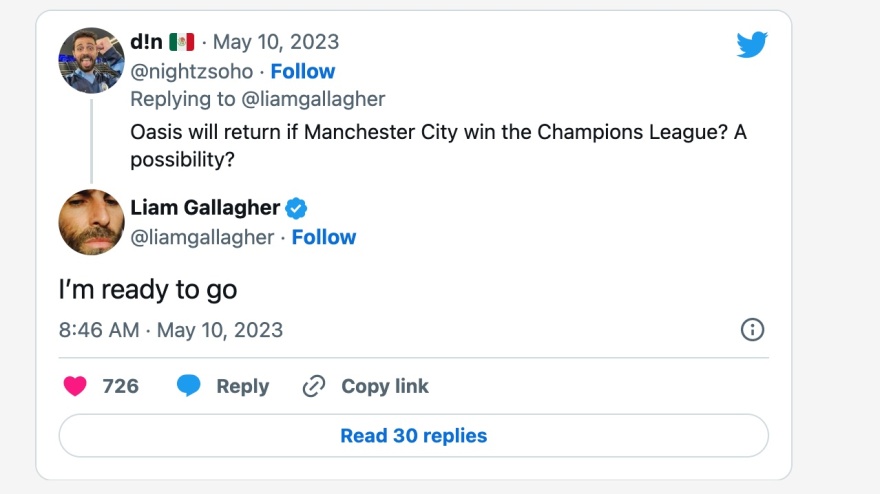The width and height of the screenshot is (880, 494).
Task: Open the @nightzsoho handle
Action: 192,71
